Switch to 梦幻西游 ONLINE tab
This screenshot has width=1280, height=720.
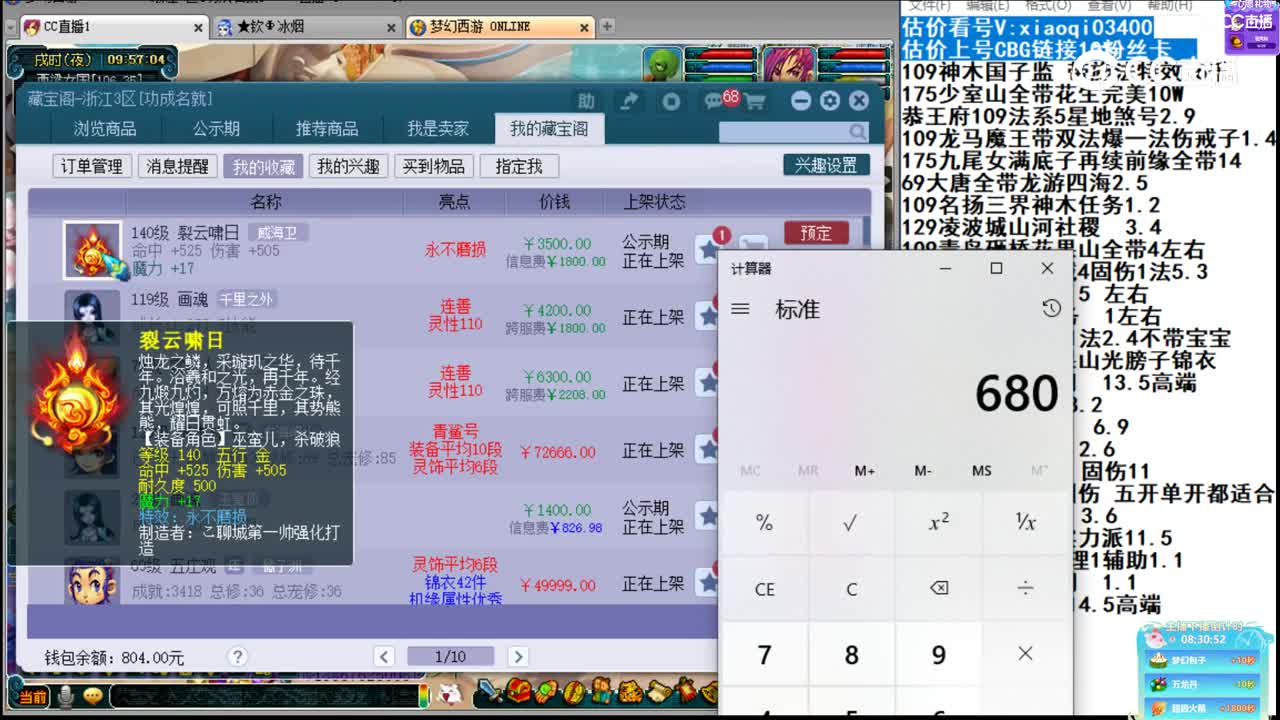(502, 27)
